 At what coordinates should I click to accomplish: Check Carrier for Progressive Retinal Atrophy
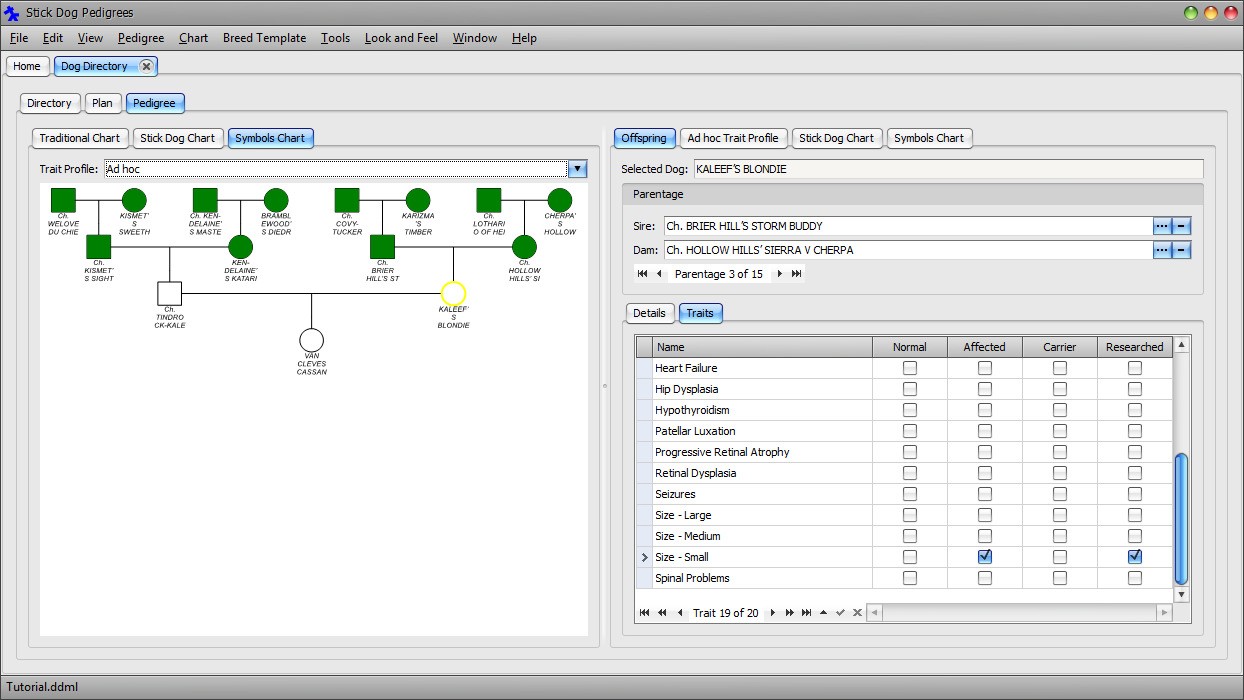coord(1059,452)
